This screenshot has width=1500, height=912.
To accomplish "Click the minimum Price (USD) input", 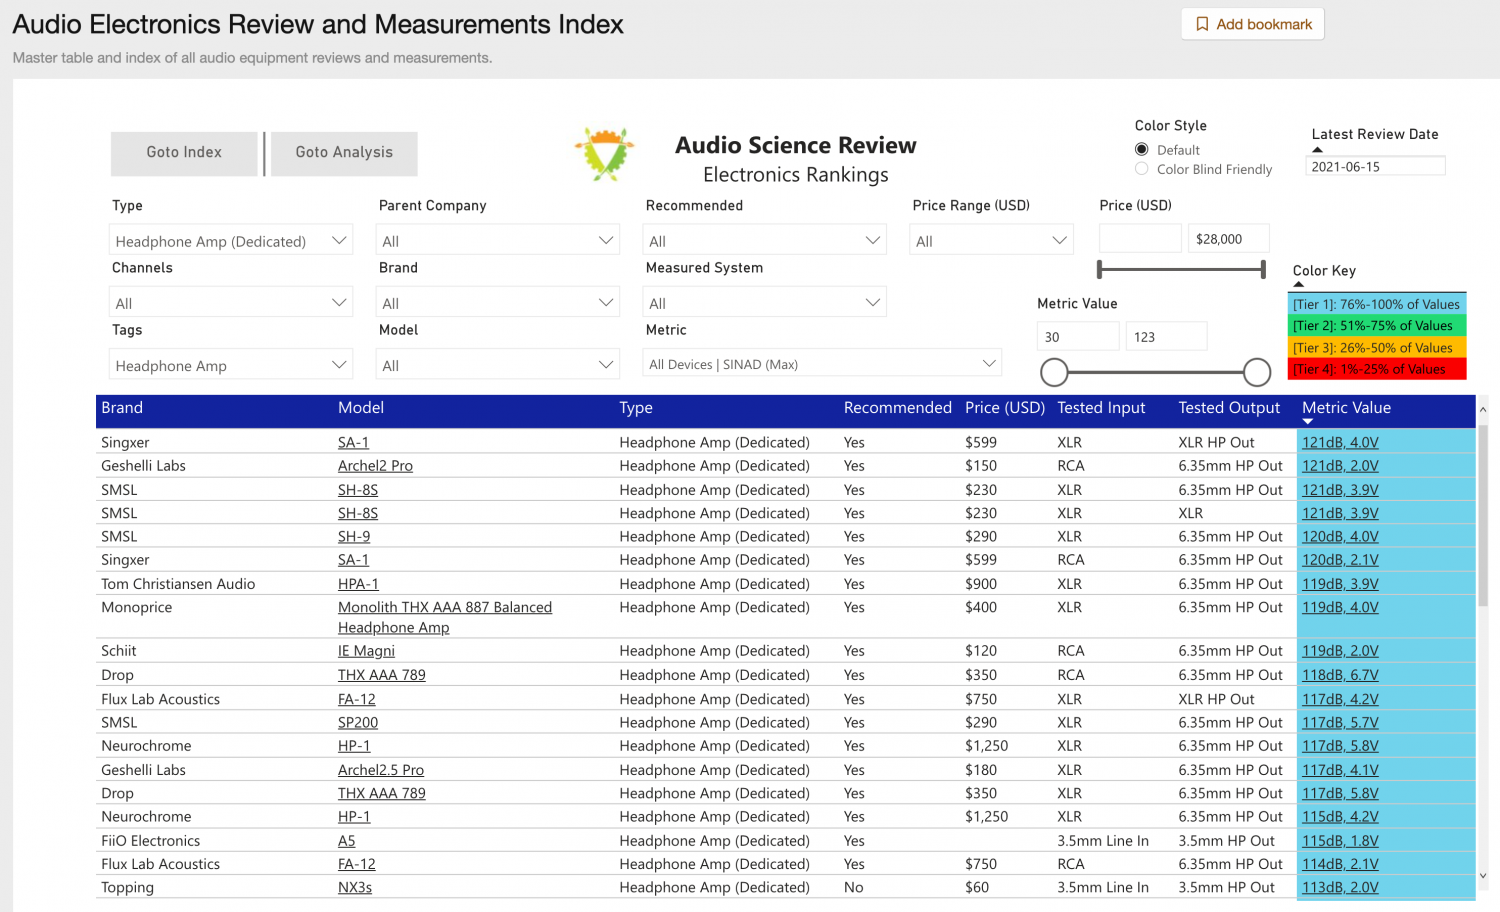I will [1140, 238].
